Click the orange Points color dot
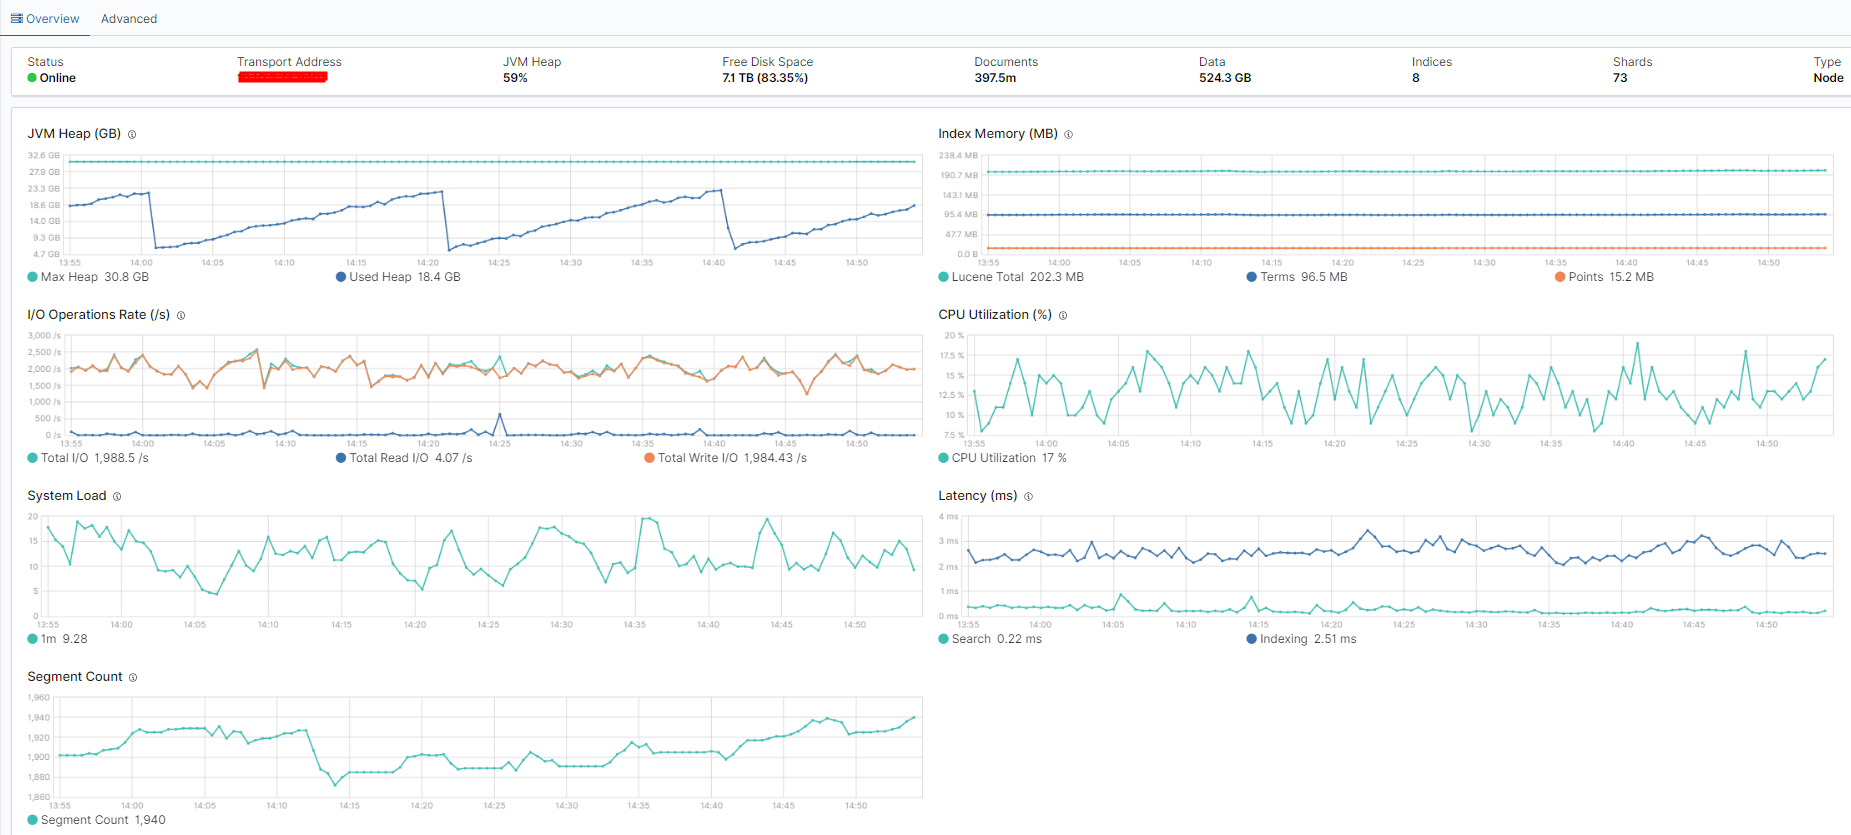 (1560, 277)
